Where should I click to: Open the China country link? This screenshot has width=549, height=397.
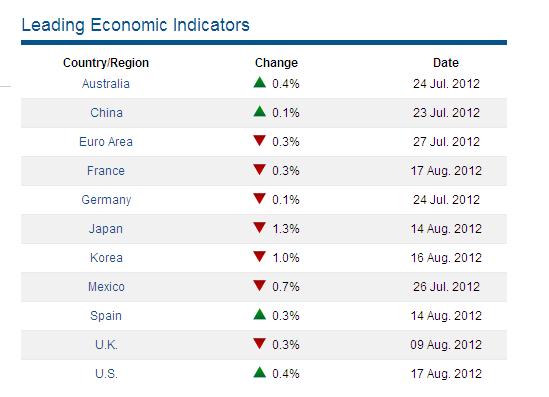106,113
